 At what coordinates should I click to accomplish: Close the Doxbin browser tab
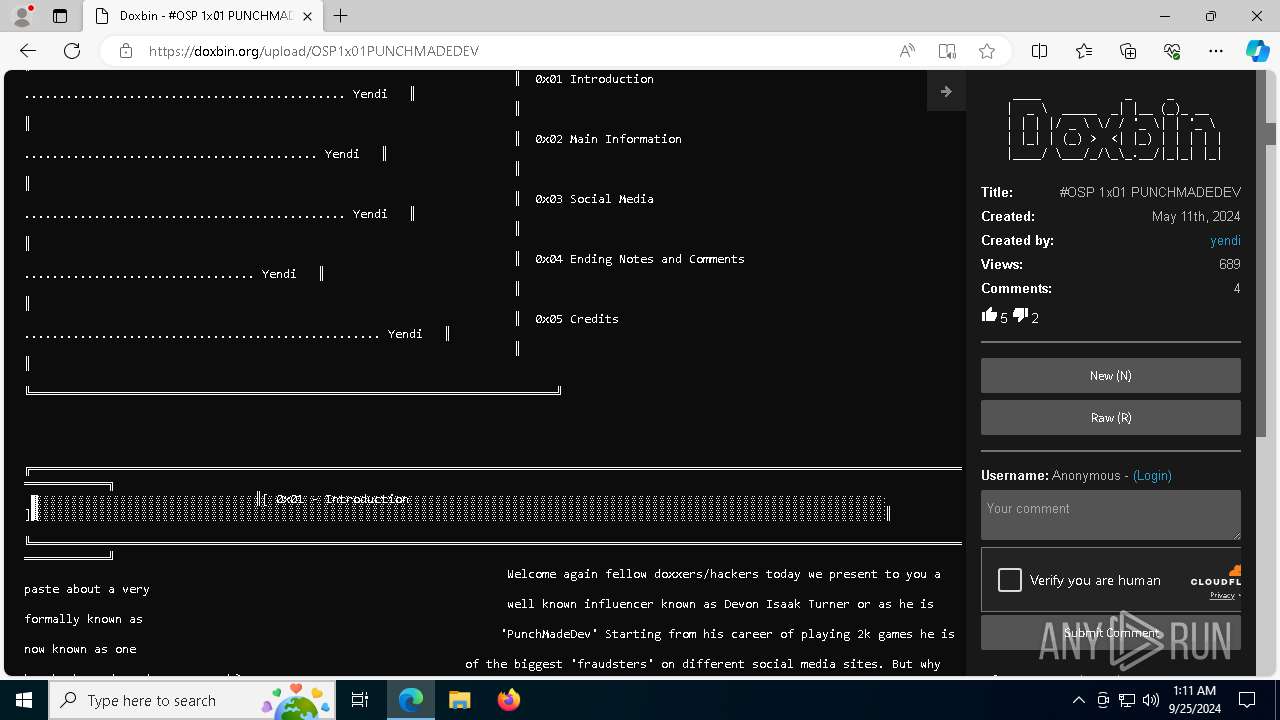pos(308,16)
